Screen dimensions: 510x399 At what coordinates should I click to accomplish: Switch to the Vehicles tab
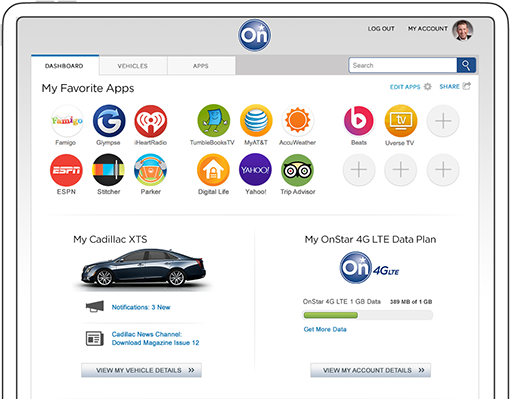click(133, 66)
